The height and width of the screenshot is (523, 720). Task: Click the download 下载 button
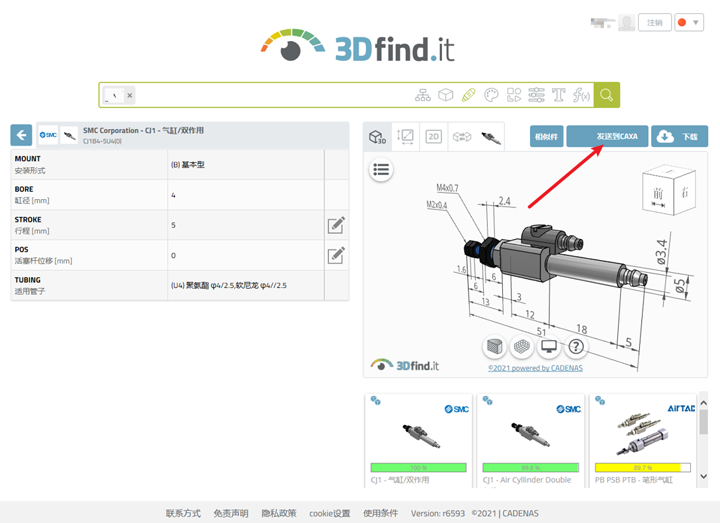click(x=679, y=136)
